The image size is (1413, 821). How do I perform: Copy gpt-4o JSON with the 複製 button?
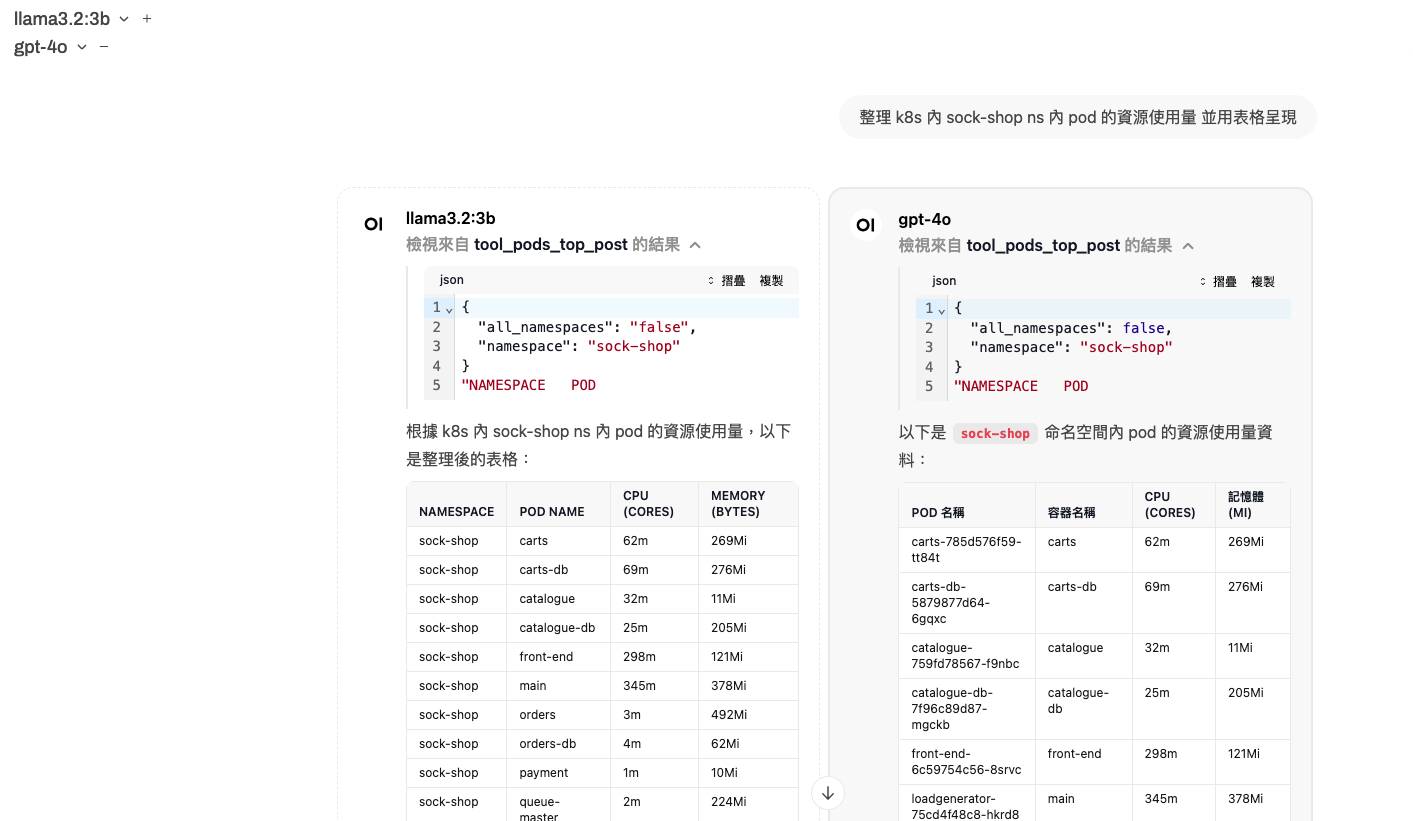[x=1263, y=282]
